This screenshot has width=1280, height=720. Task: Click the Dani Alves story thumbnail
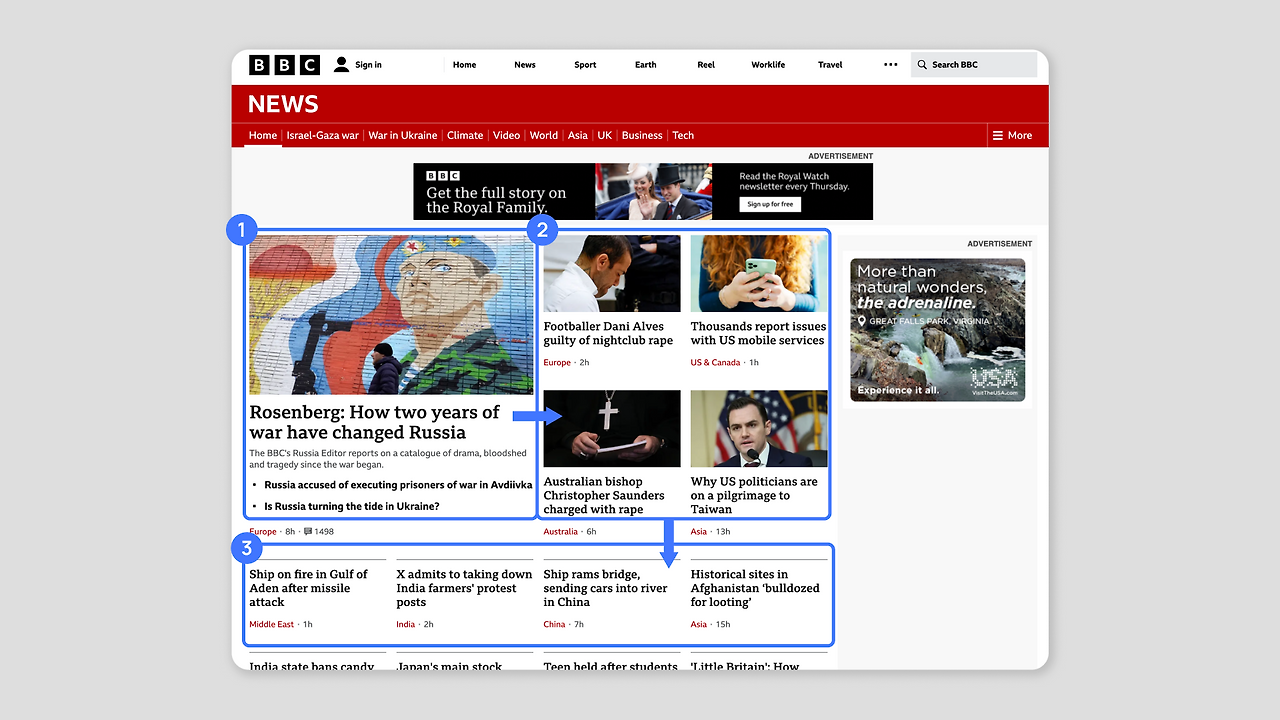pyautogui.click(x=612, y=273)
